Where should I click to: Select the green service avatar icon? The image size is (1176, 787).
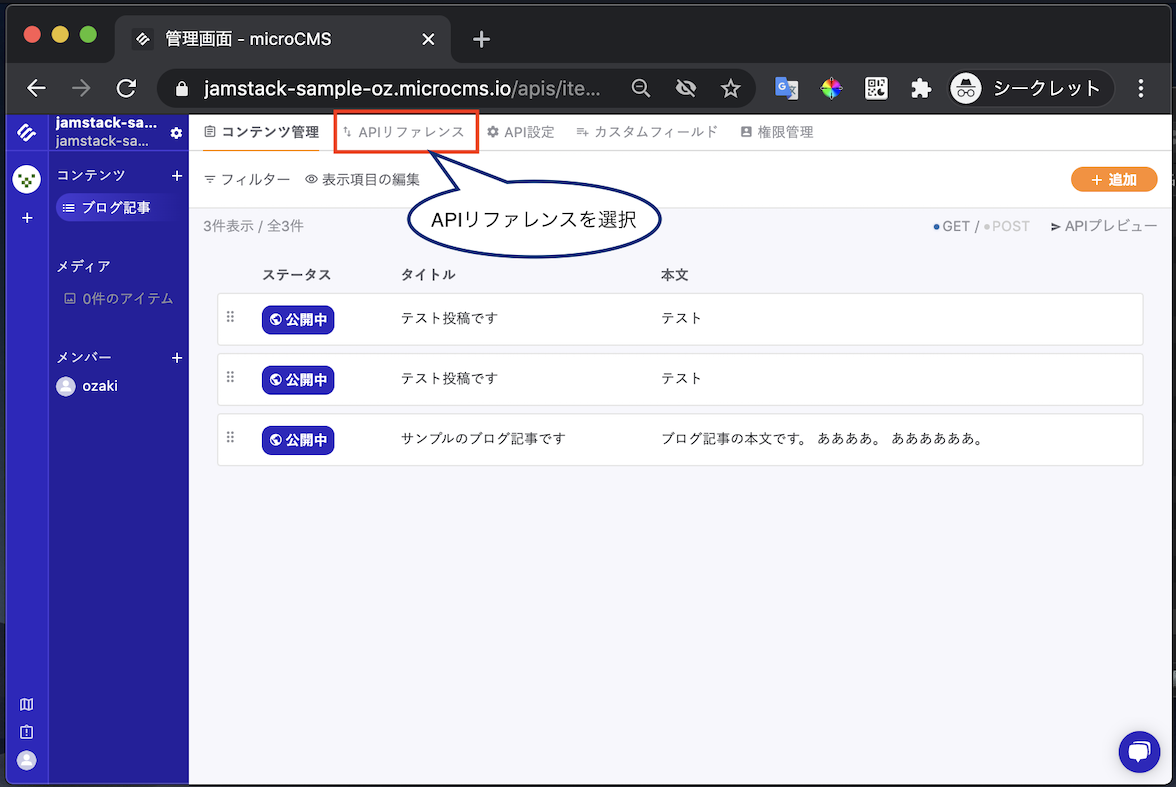pos(26,179)
